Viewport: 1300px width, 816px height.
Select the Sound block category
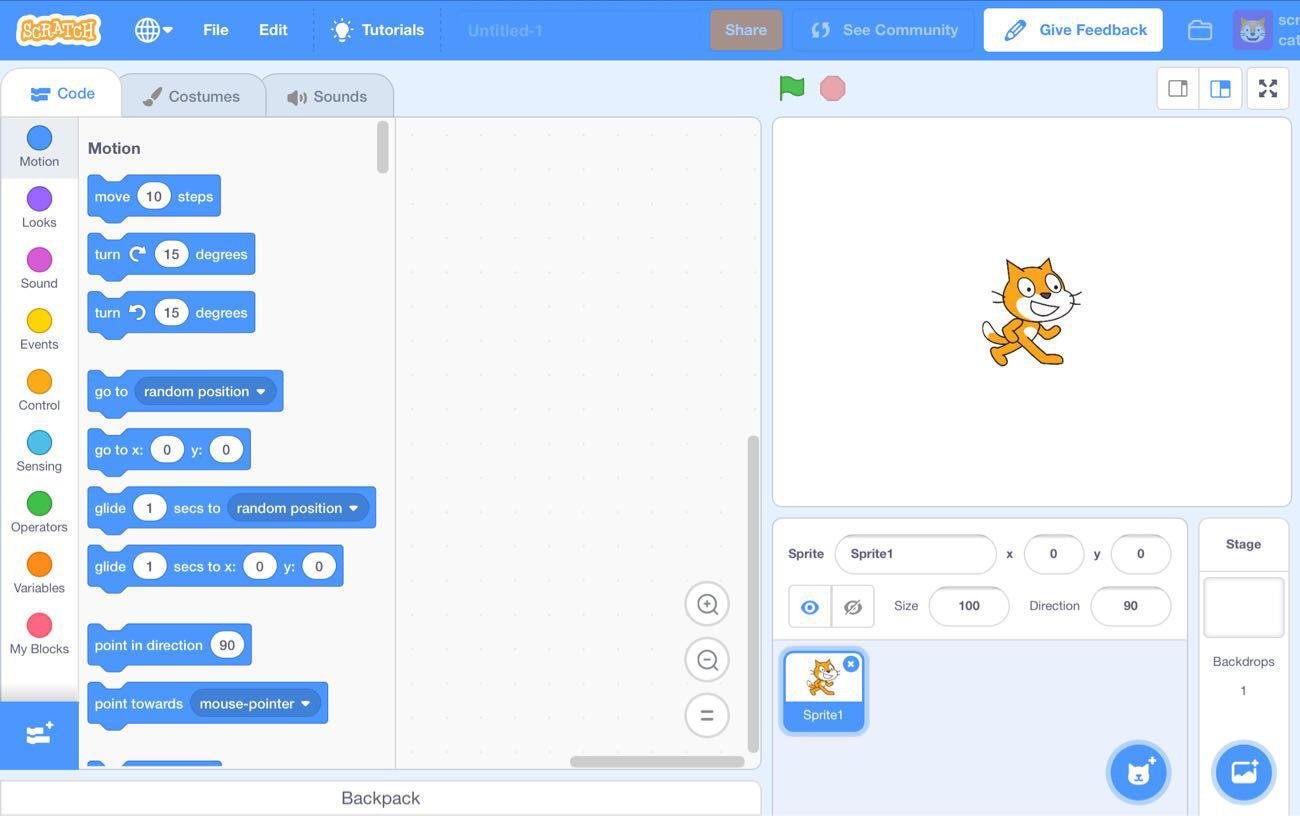coord(39,269)
